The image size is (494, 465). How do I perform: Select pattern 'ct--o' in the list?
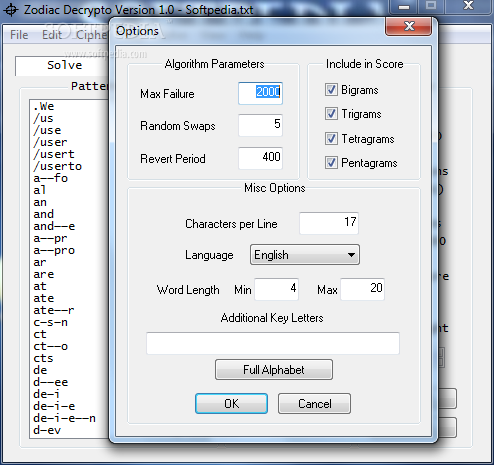point(50,346)
